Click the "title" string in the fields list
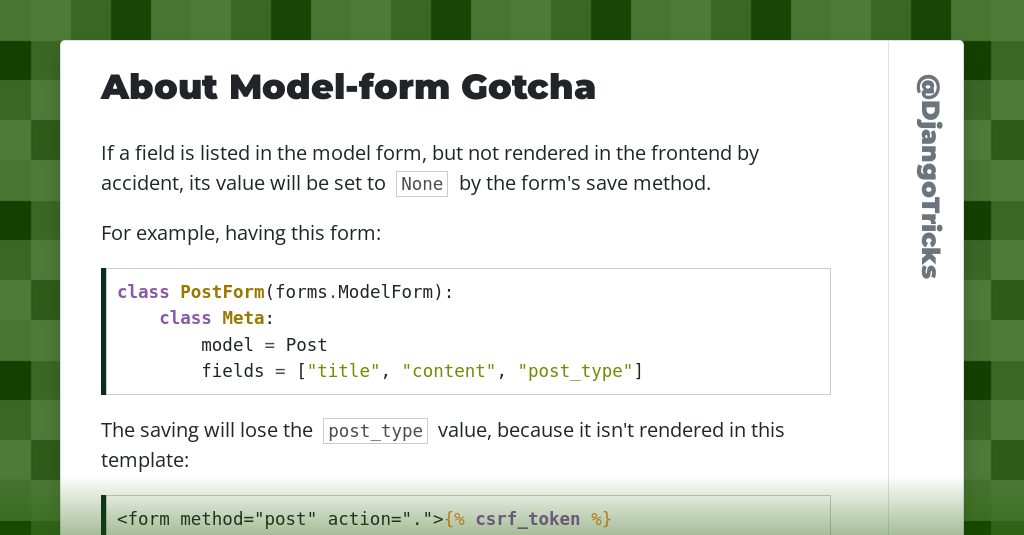This screenshot has width=1024, height=535. click(344, 371)
